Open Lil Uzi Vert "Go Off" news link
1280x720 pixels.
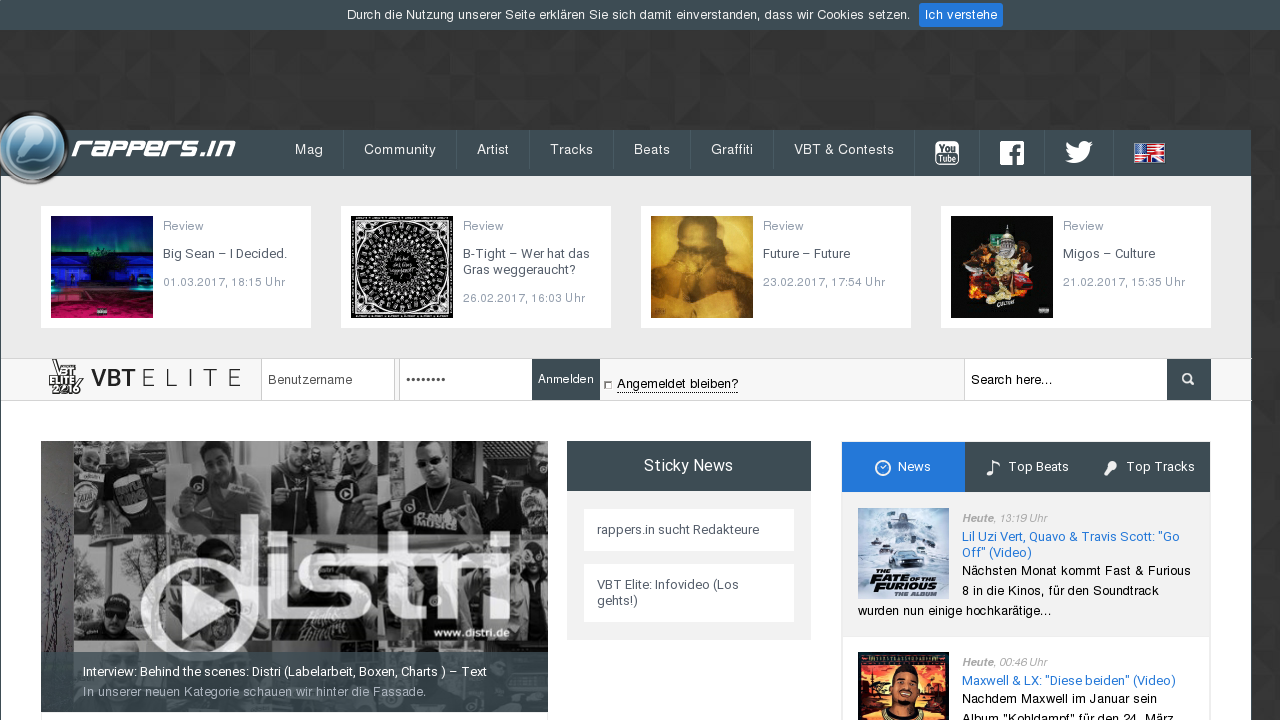(x=1071, y=545)
